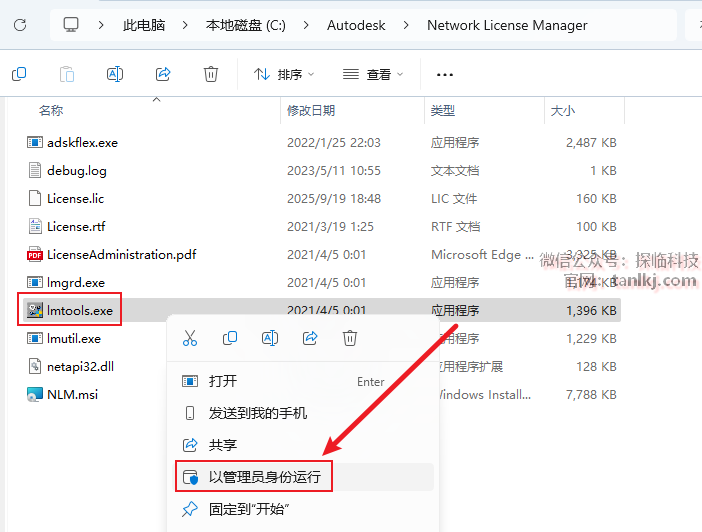Screen dimensions: 702x532
Task: Sort by 名称 column header
Action: pyautogui.click(x=51, y=110)
